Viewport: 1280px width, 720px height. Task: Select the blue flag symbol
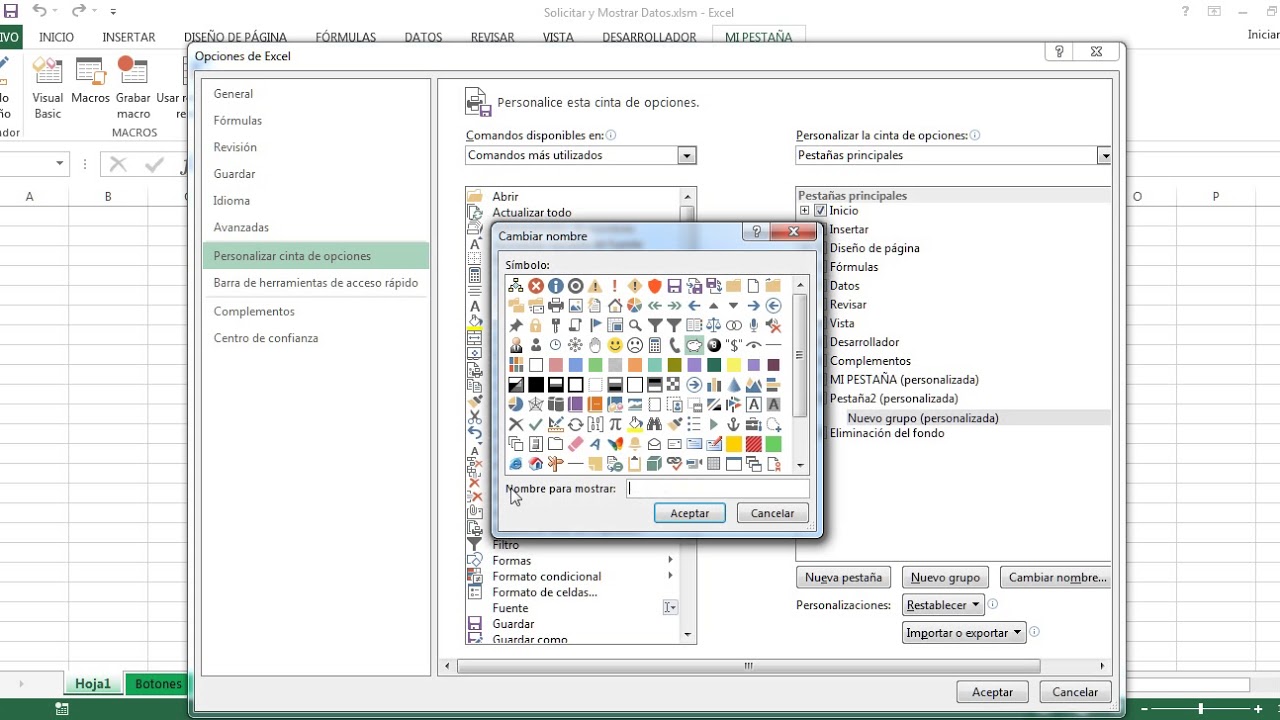[595, 325]
